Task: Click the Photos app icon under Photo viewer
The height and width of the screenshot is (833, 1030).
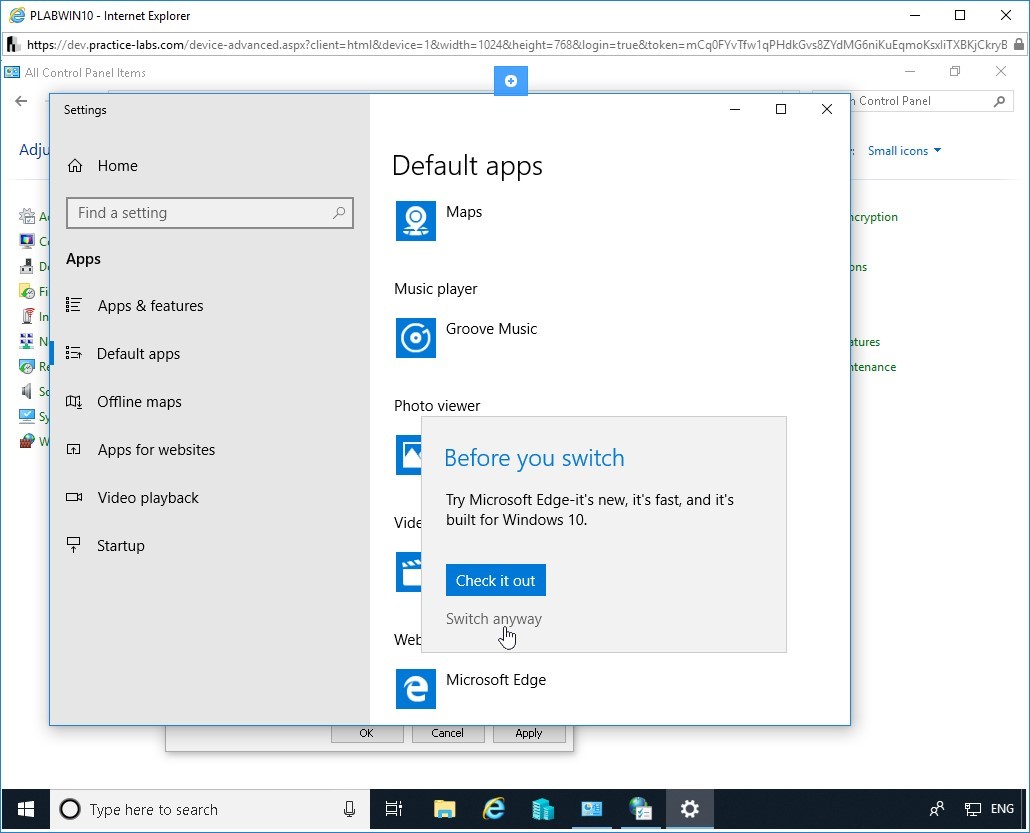Action: (x=409, y=455)
